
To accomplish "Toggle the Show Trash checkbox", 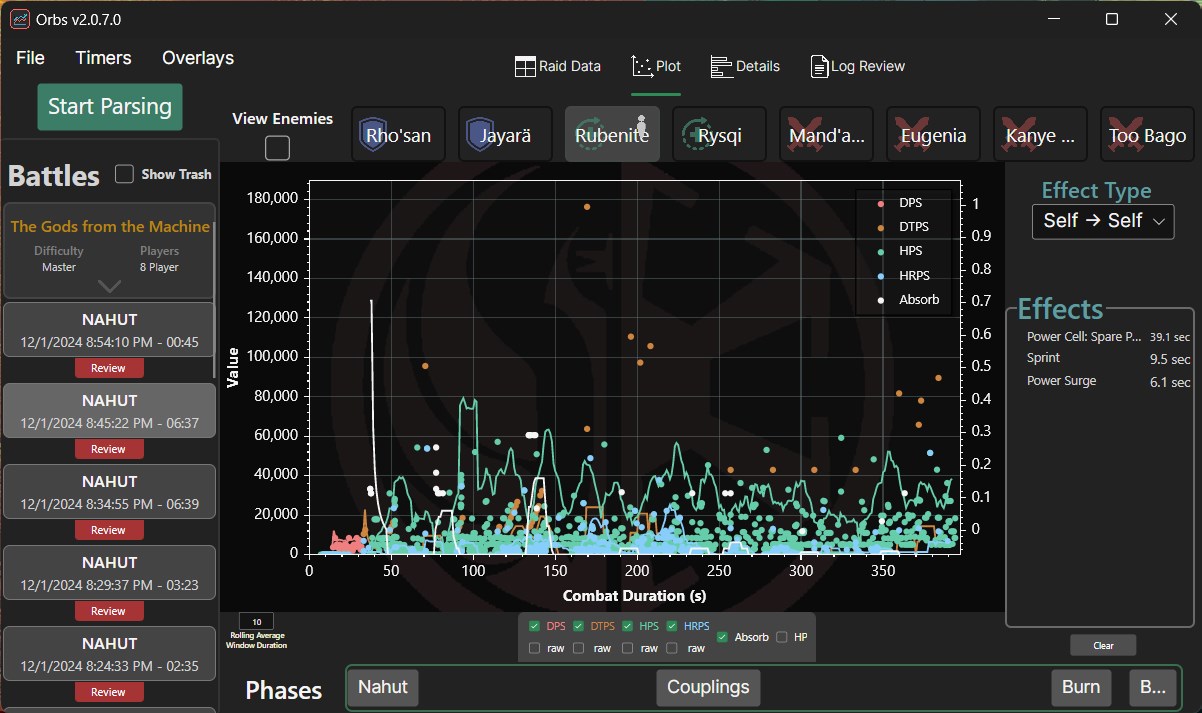I will tap(124, 174).
